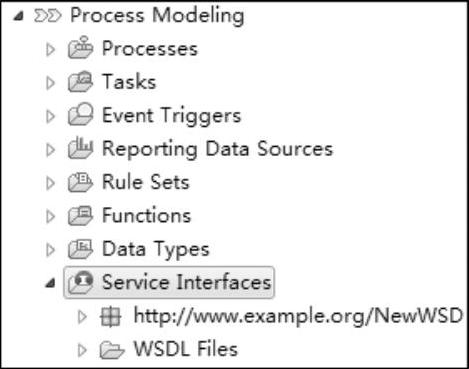Click the Rule Sets folder icon
469x369 pixels.
[x=80, y=182]
